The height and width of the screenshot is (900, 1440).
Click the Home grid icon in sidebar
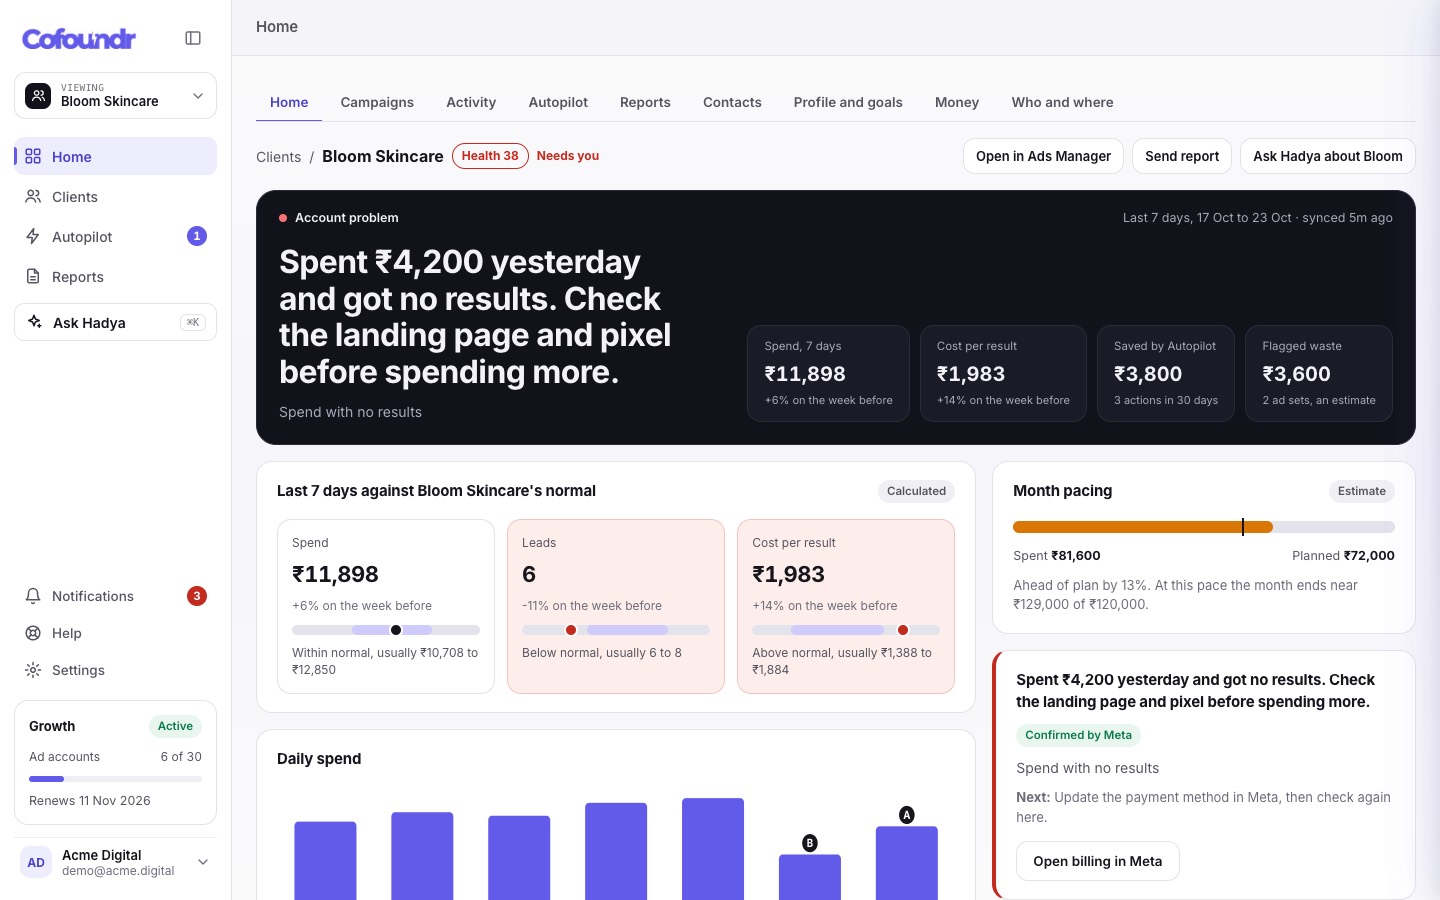33,156
